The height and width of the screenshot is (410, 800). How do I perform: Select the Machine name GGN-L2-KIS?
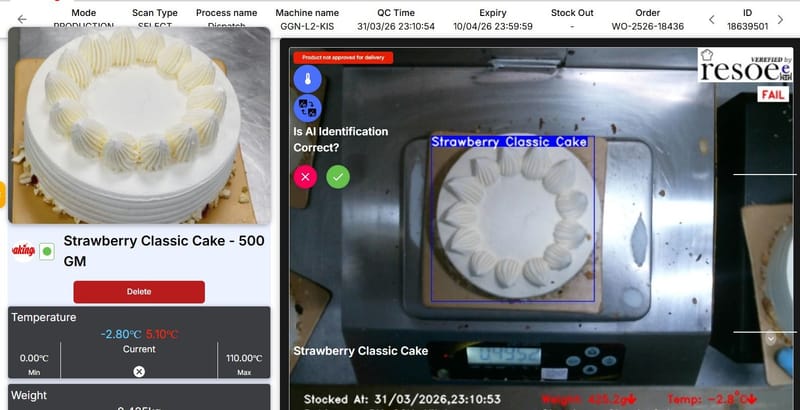[x=307, y=26]
